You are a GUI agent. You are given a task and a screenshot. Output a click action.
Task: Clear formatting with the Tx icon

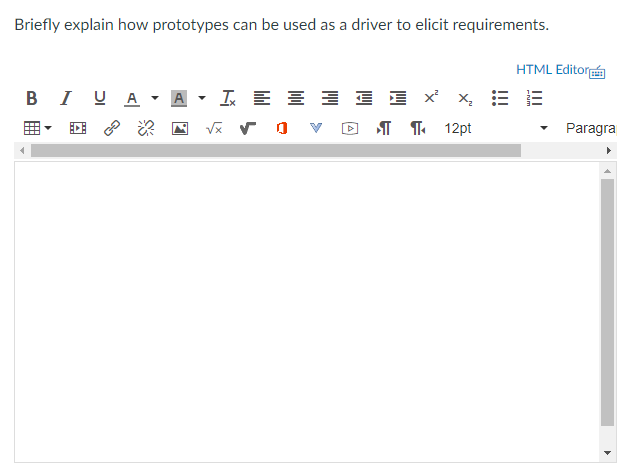coord(228,98)
